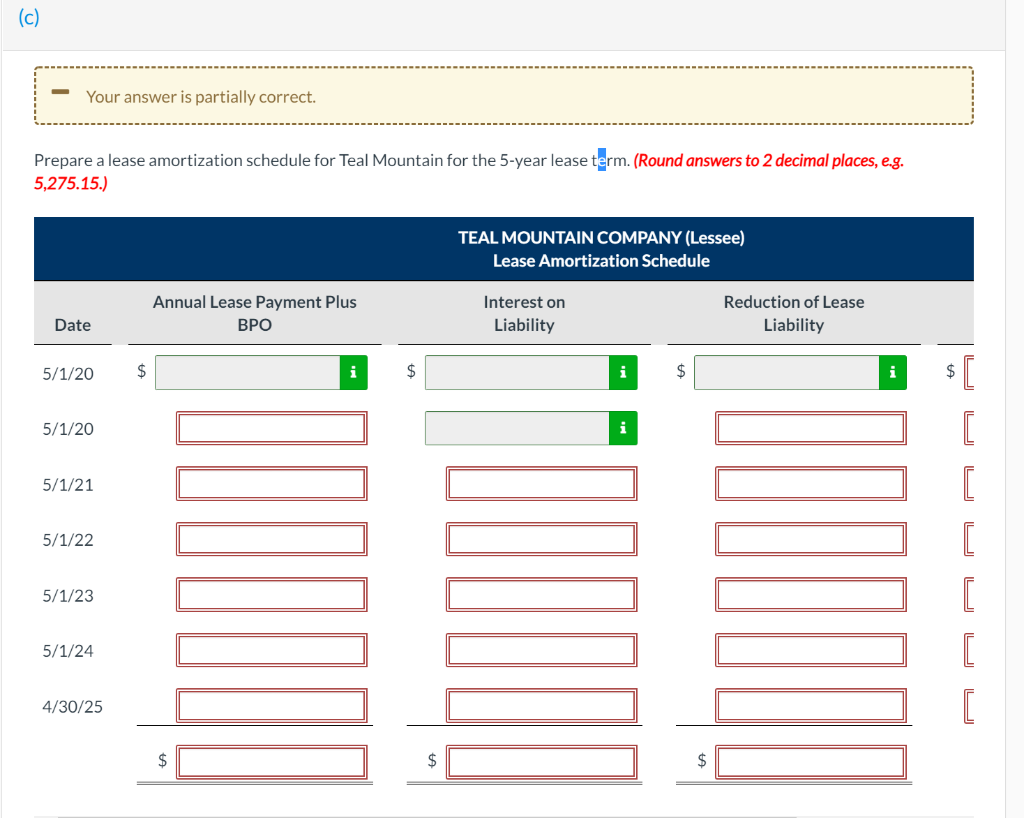This screenshot has height=818, width=1024.
Task: Click 'Your answer is partially correct.' message
Action: [200, 97]
